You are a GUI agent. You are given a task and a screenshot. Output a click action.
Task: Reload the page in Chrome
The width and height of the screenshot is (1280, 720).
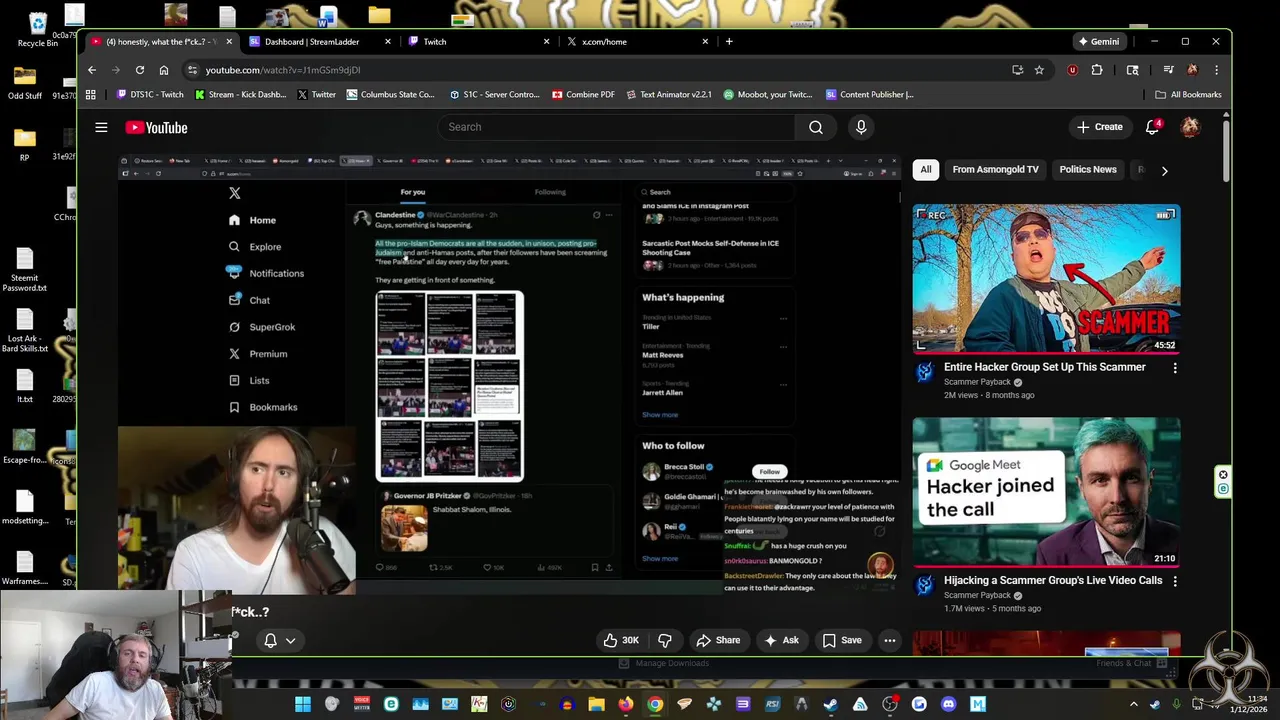point(140,70)
